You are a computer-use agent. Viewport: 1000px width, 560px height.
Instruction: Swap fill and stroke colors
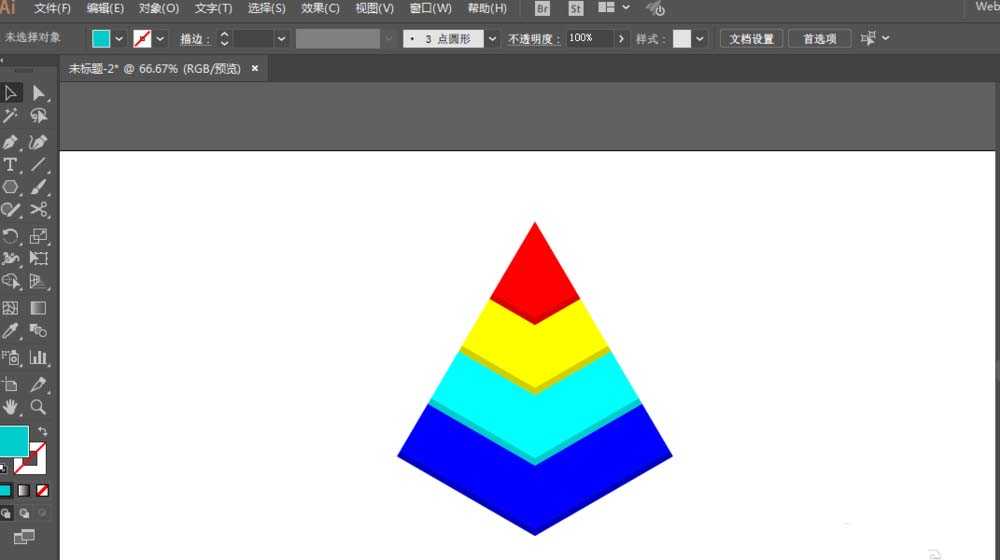tap(42, 431)
